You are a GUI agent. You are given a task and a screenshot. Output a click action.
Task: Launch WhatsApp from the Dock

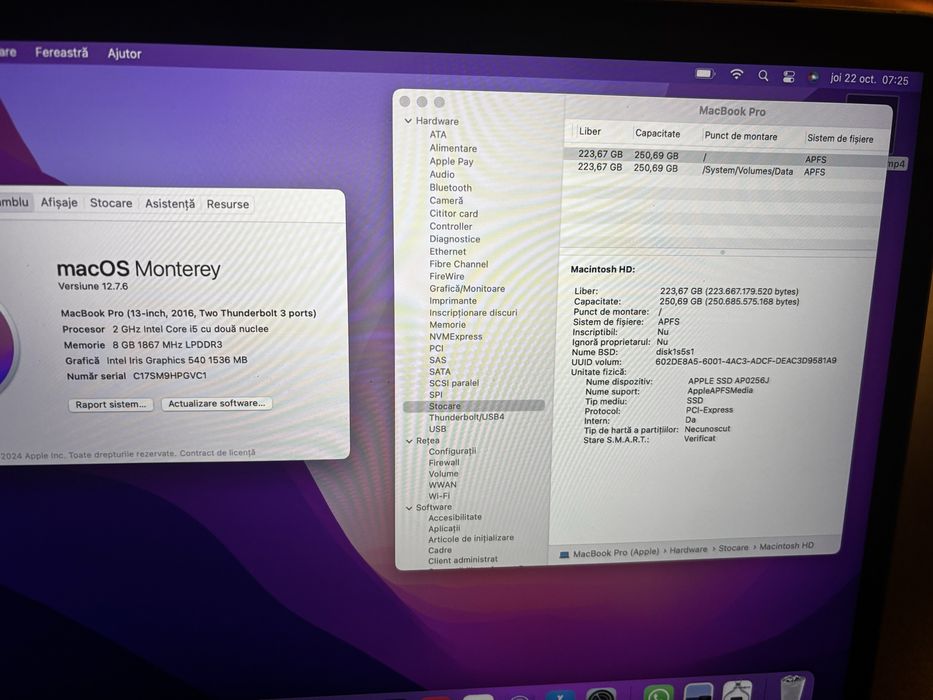pos(658,693)
